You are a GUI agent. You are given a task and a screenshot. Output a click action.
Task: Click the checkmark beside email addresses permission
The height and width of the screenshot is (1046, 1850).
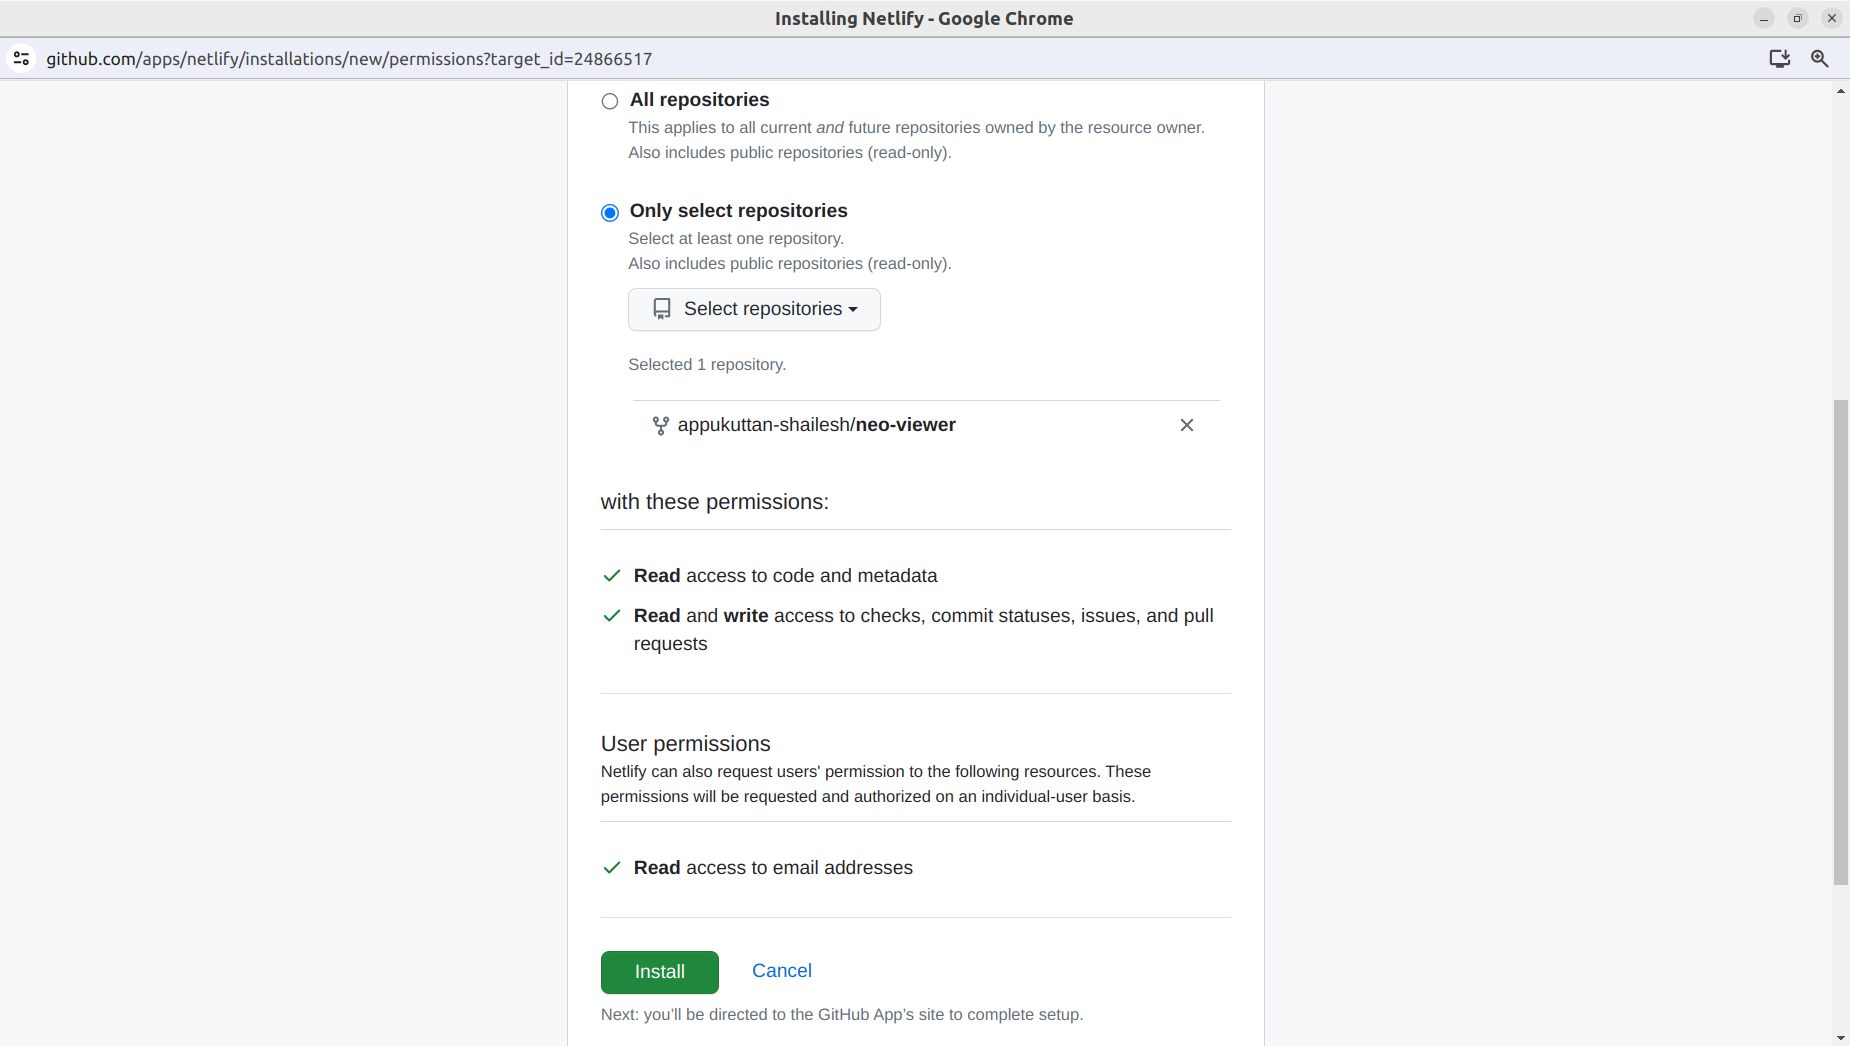coord(610,868)
